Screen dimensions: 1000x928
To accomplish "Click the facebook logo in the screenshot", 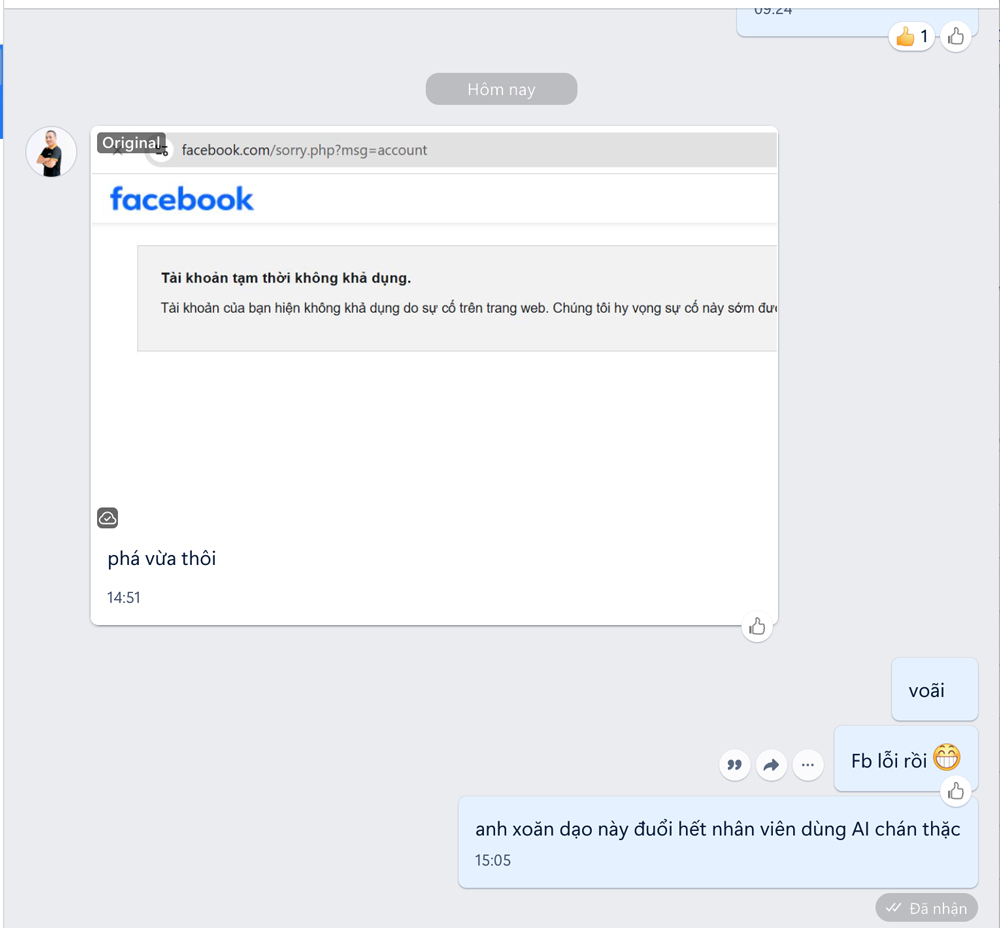I will coord(182,199).
